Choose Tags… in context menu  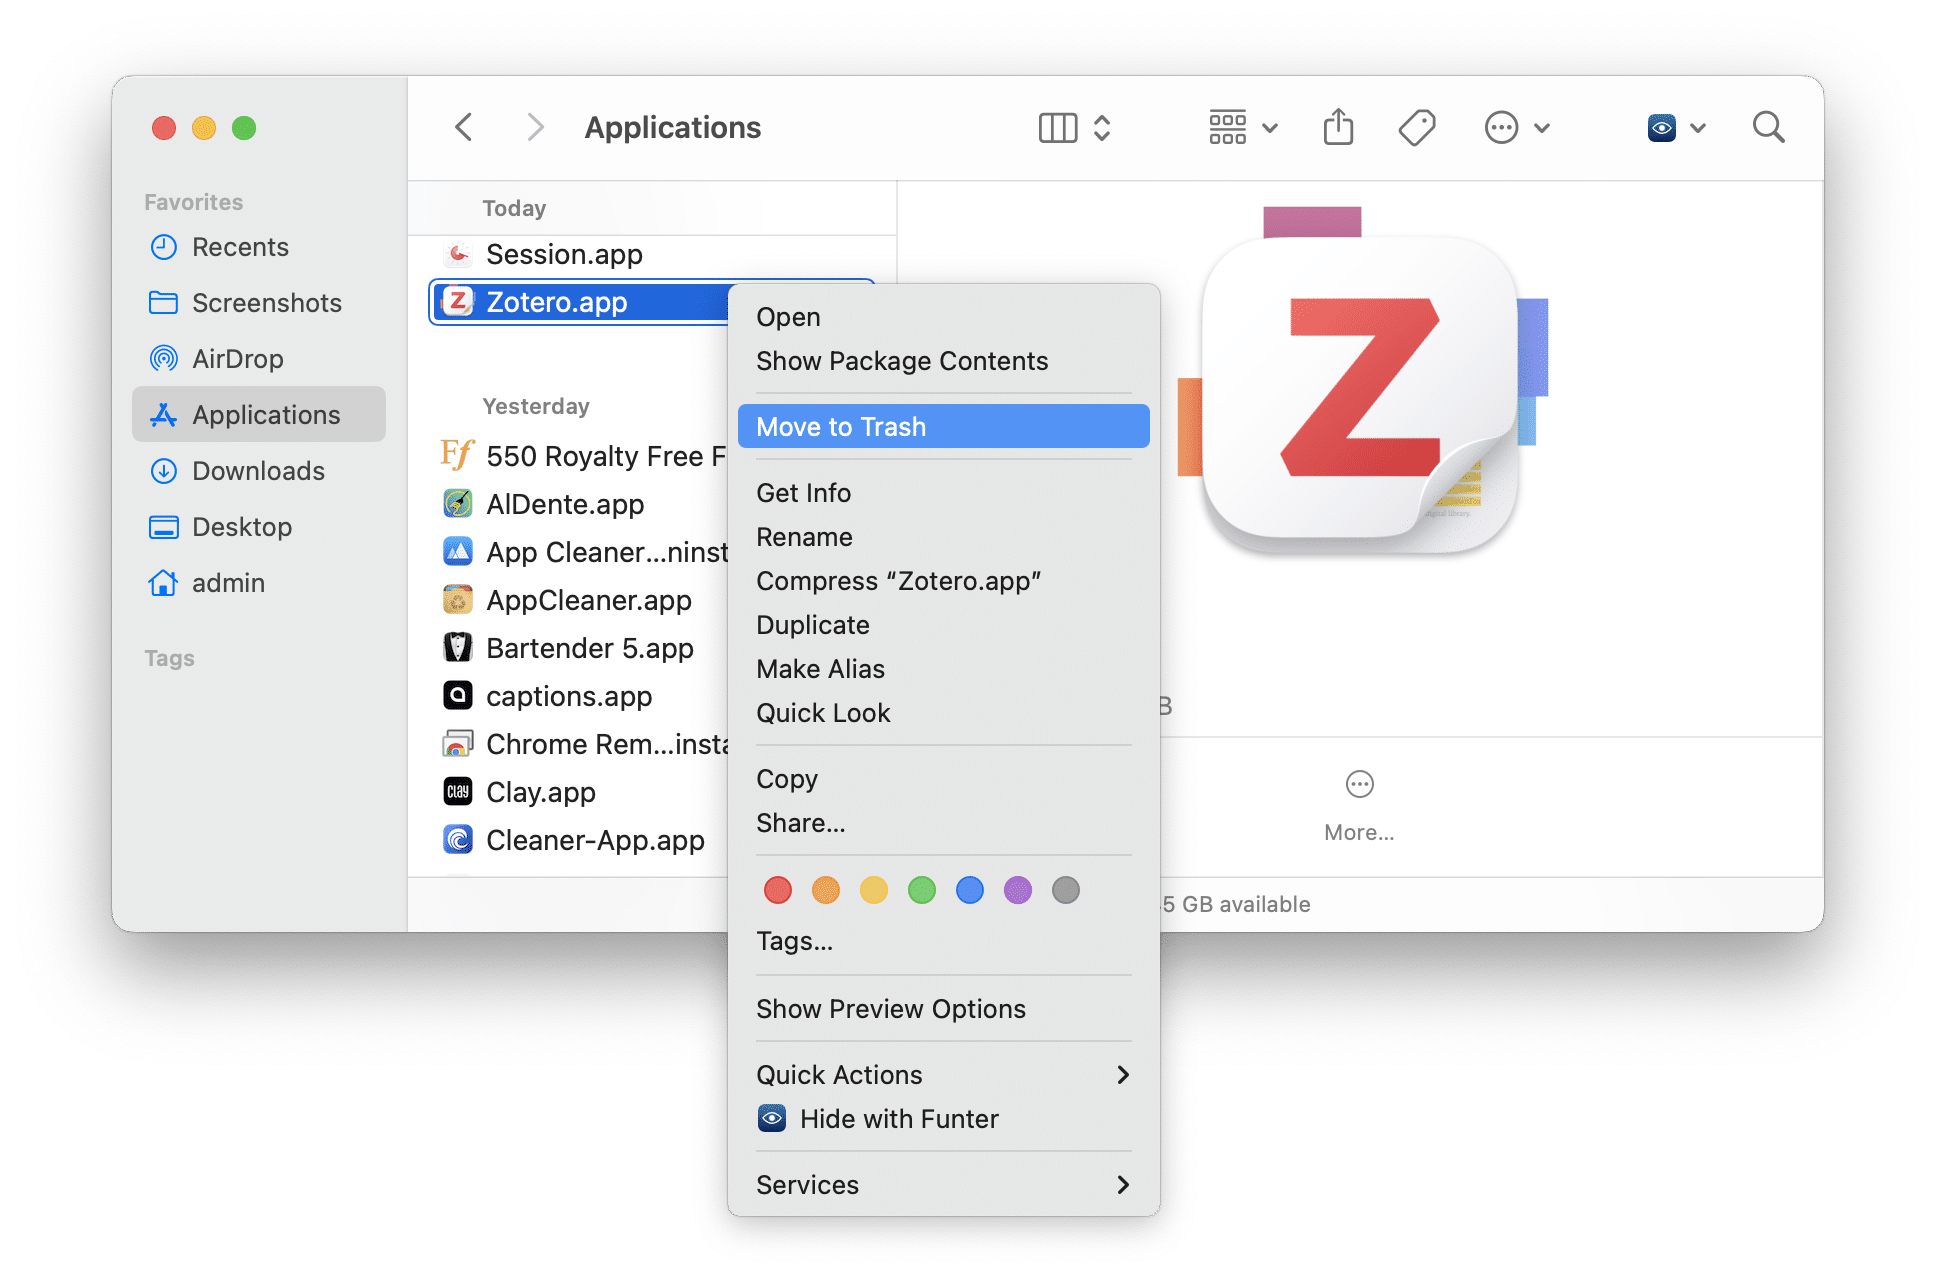click(943, 941)
